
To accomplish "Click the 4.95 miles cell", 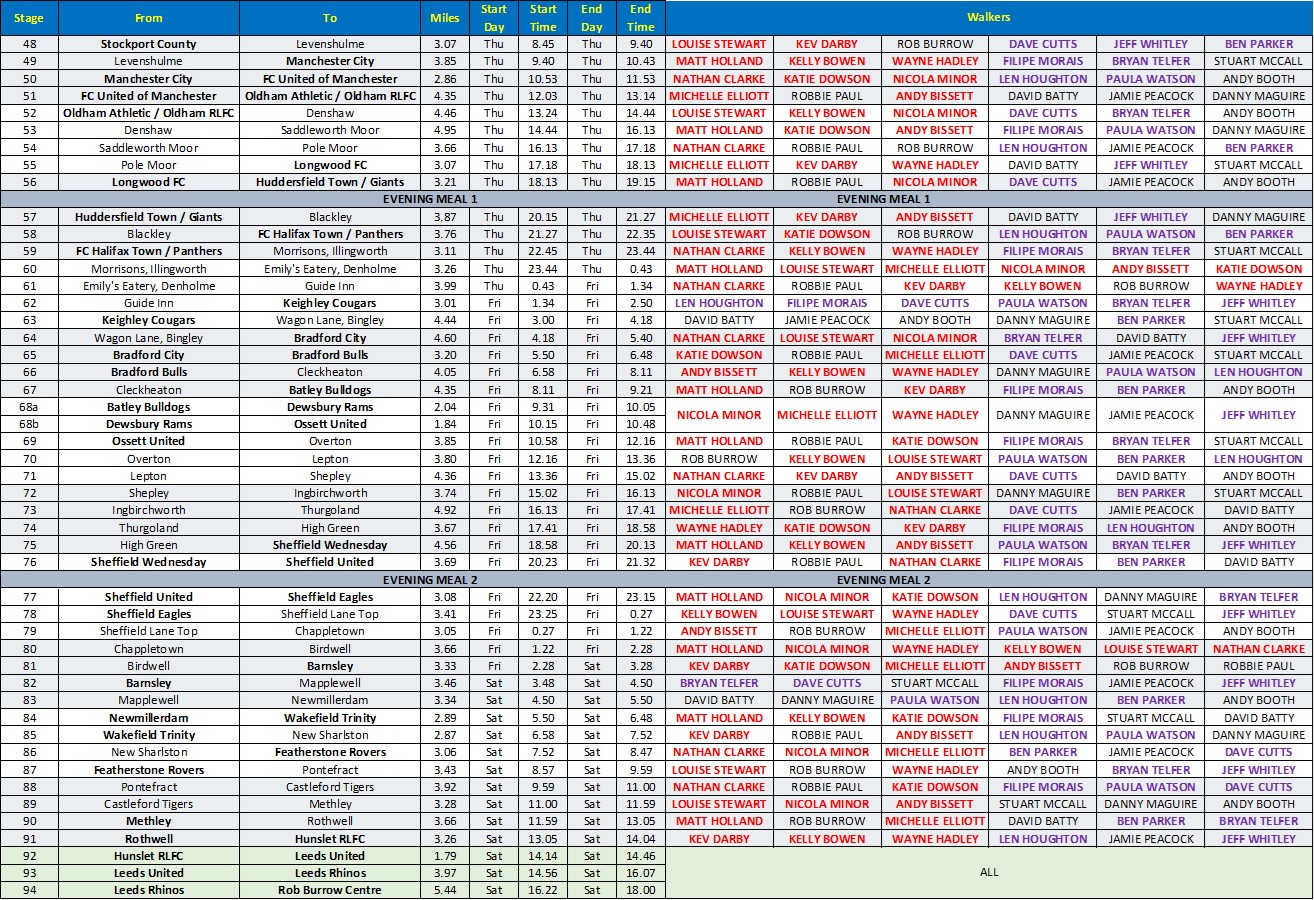I will [445, 130].
